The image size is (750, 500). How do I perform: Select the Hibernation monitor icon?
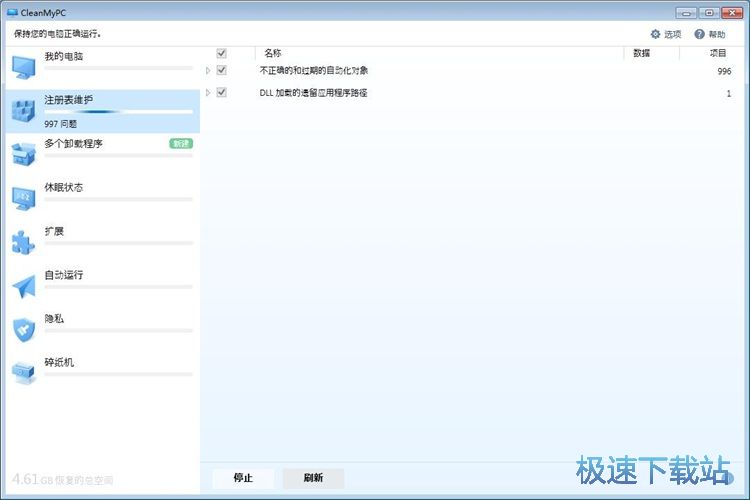coord(23,199)
